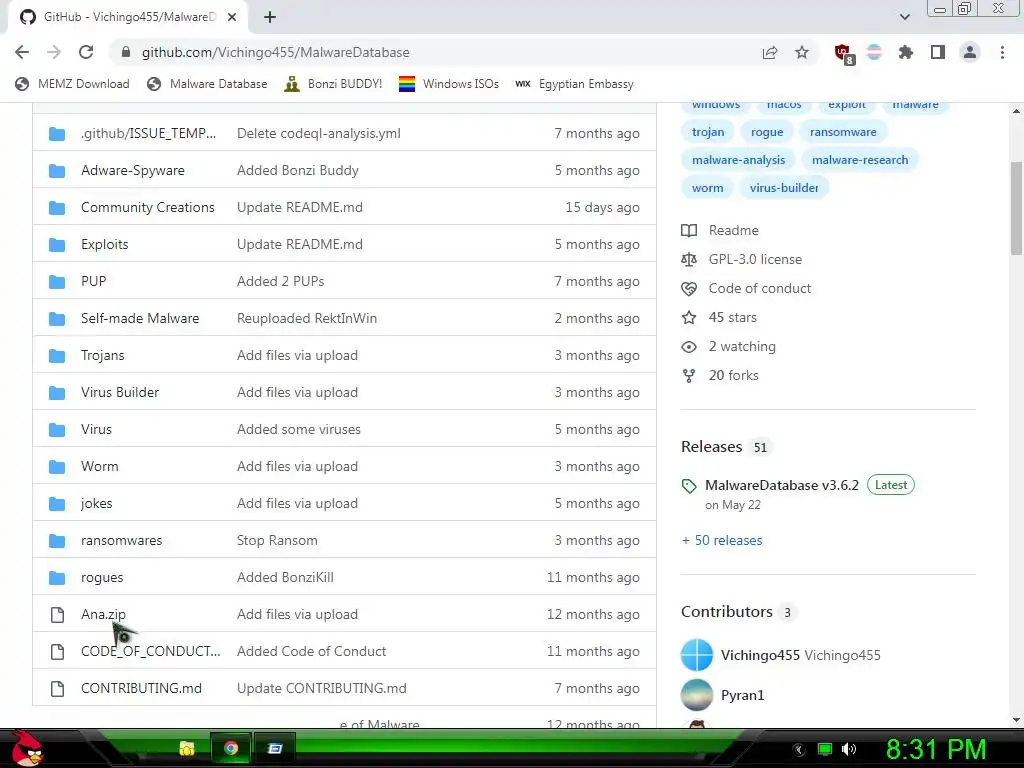The height and width of the screenshot is (768, 1024).
Task: Mute sound via taskbar speaker icon
Action: 848,749
